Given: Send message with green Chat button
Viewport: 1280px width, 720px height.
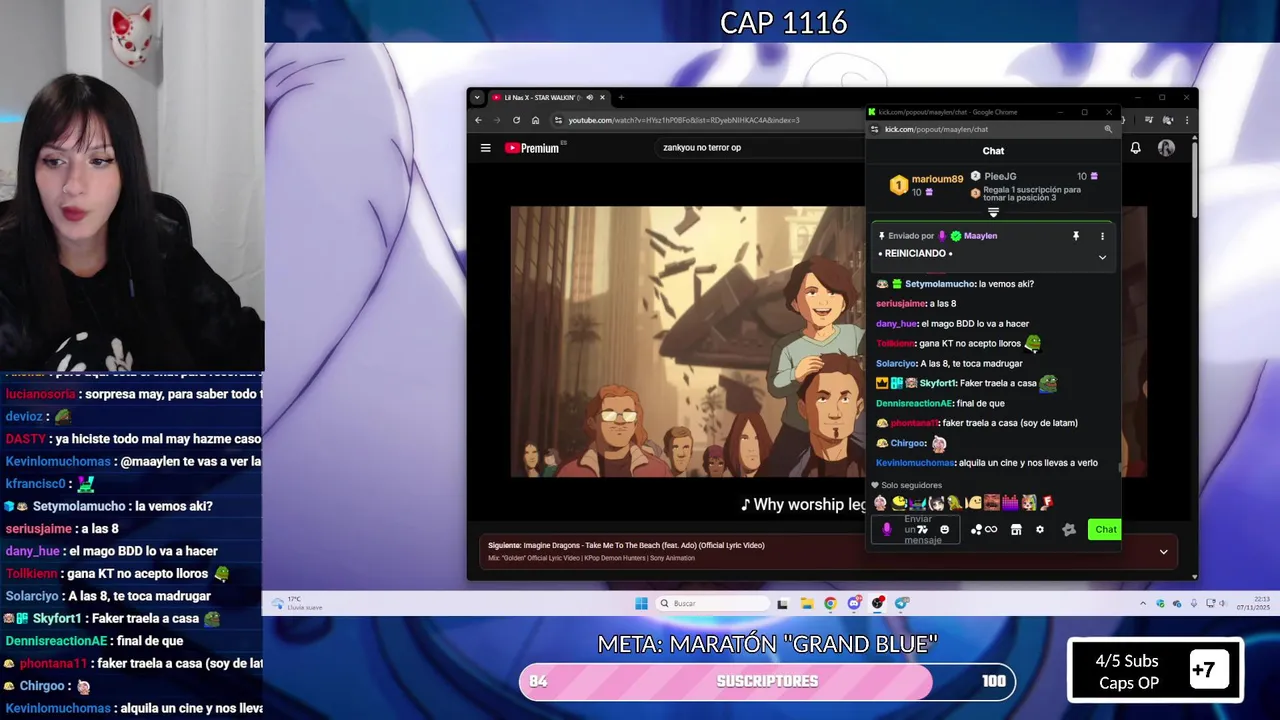Looking at the screenshot, I should (1105, 529).
